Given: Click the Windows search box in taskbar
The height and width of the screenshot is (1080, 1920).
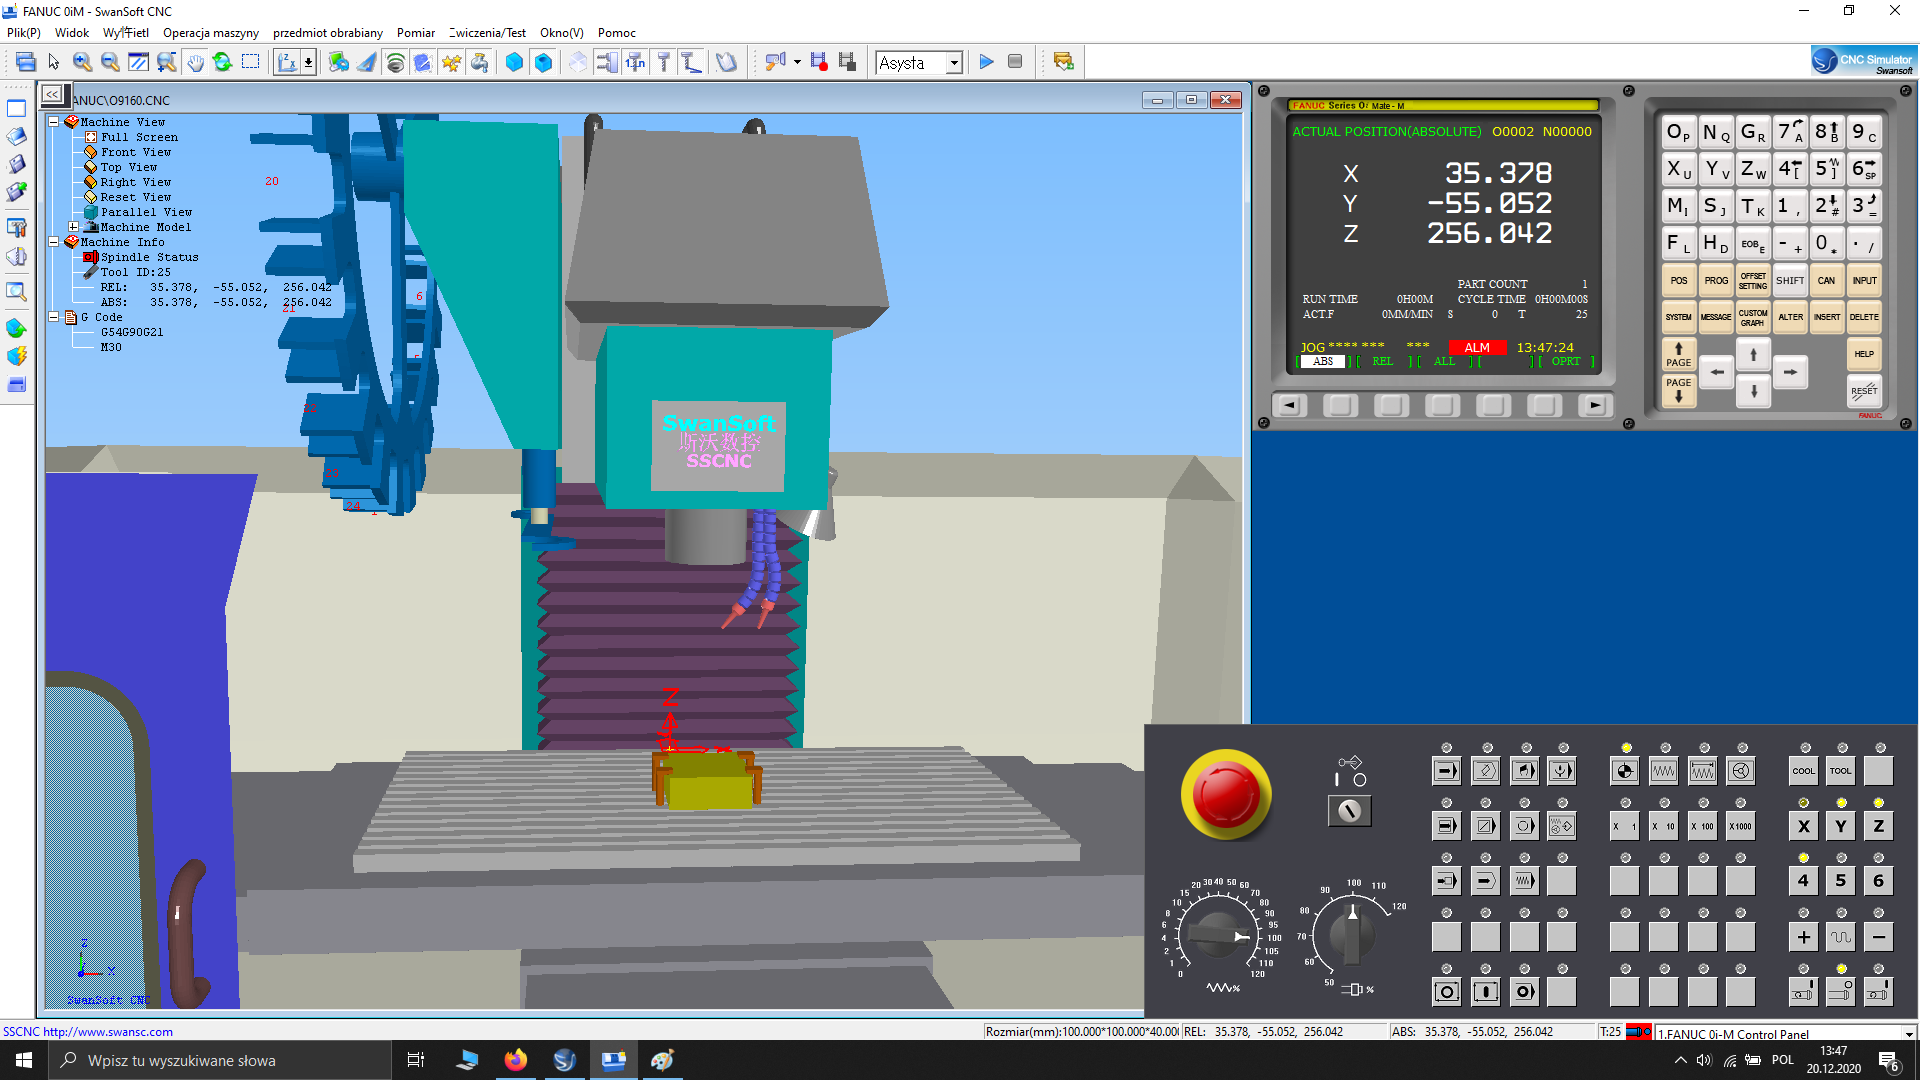Looking at the screenshot, I should pos(220,1060).
